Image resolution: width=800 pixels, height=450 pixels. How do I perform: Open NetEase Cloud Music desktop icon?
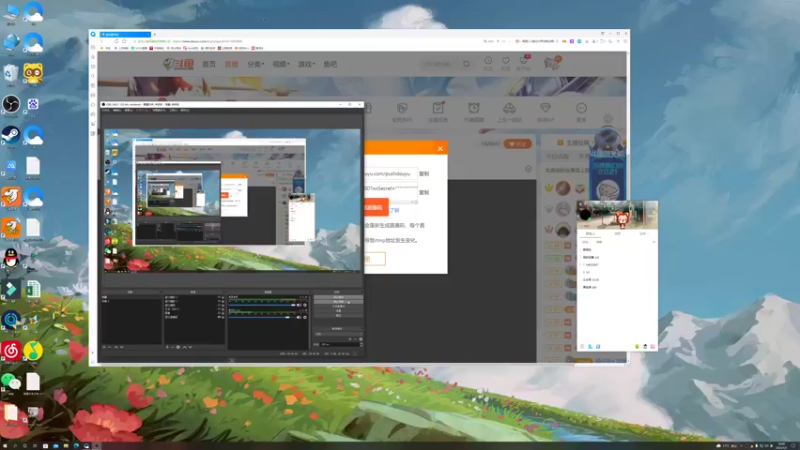click(11, 351)
